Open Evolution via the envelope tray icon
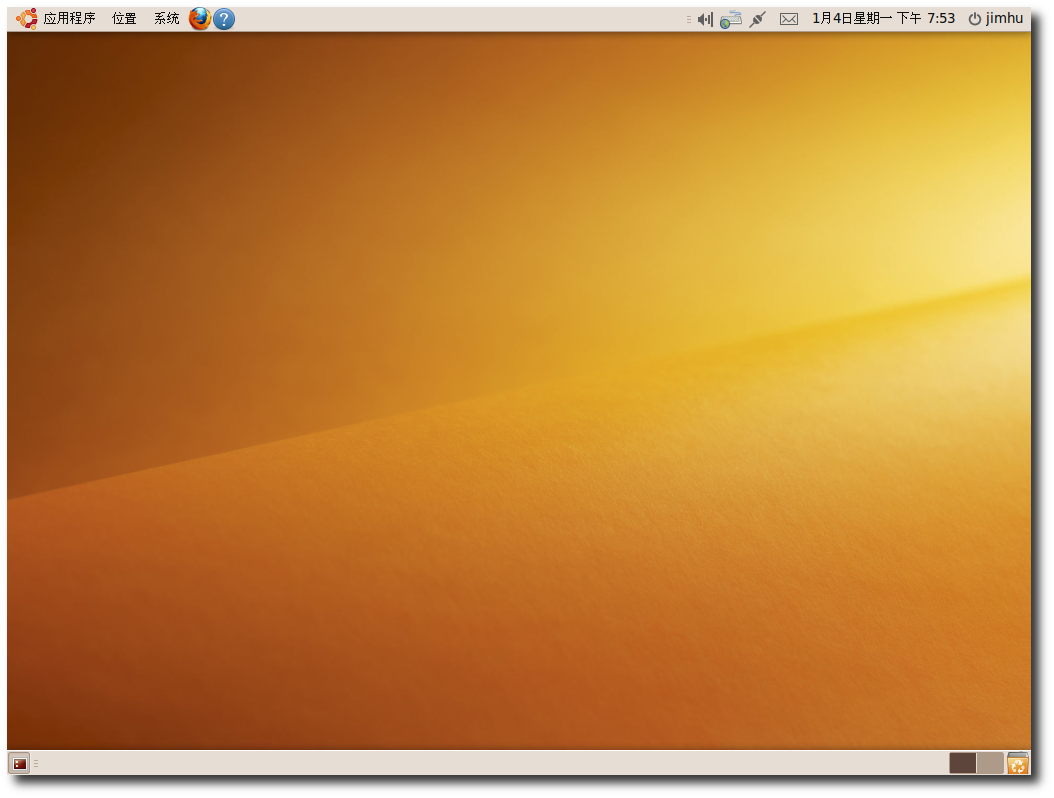The image size is (1054, 798). [789, 18]
